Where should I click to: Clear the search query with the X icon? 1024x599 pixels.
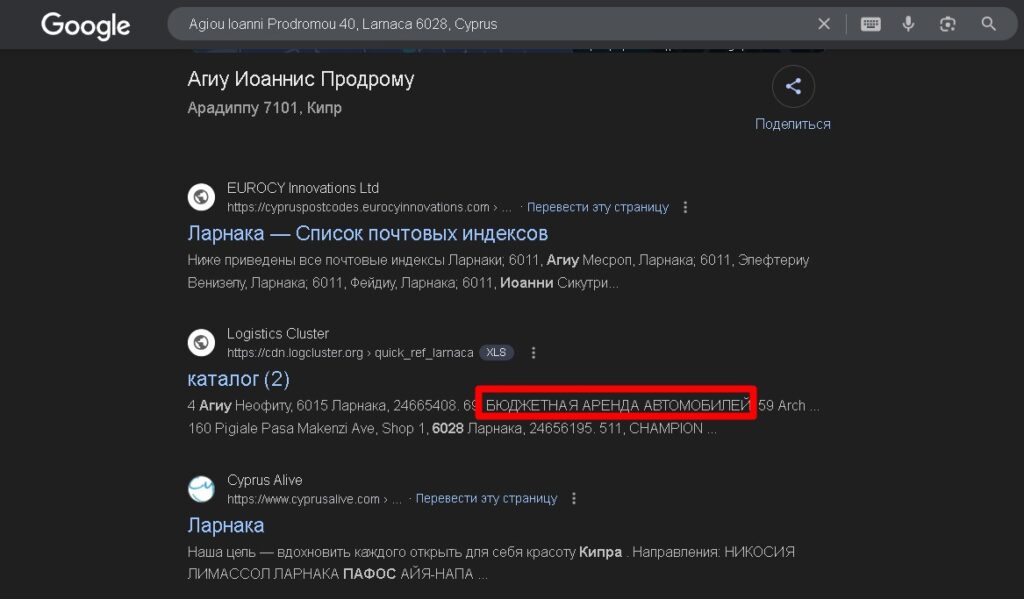click(x=824, y=24)
